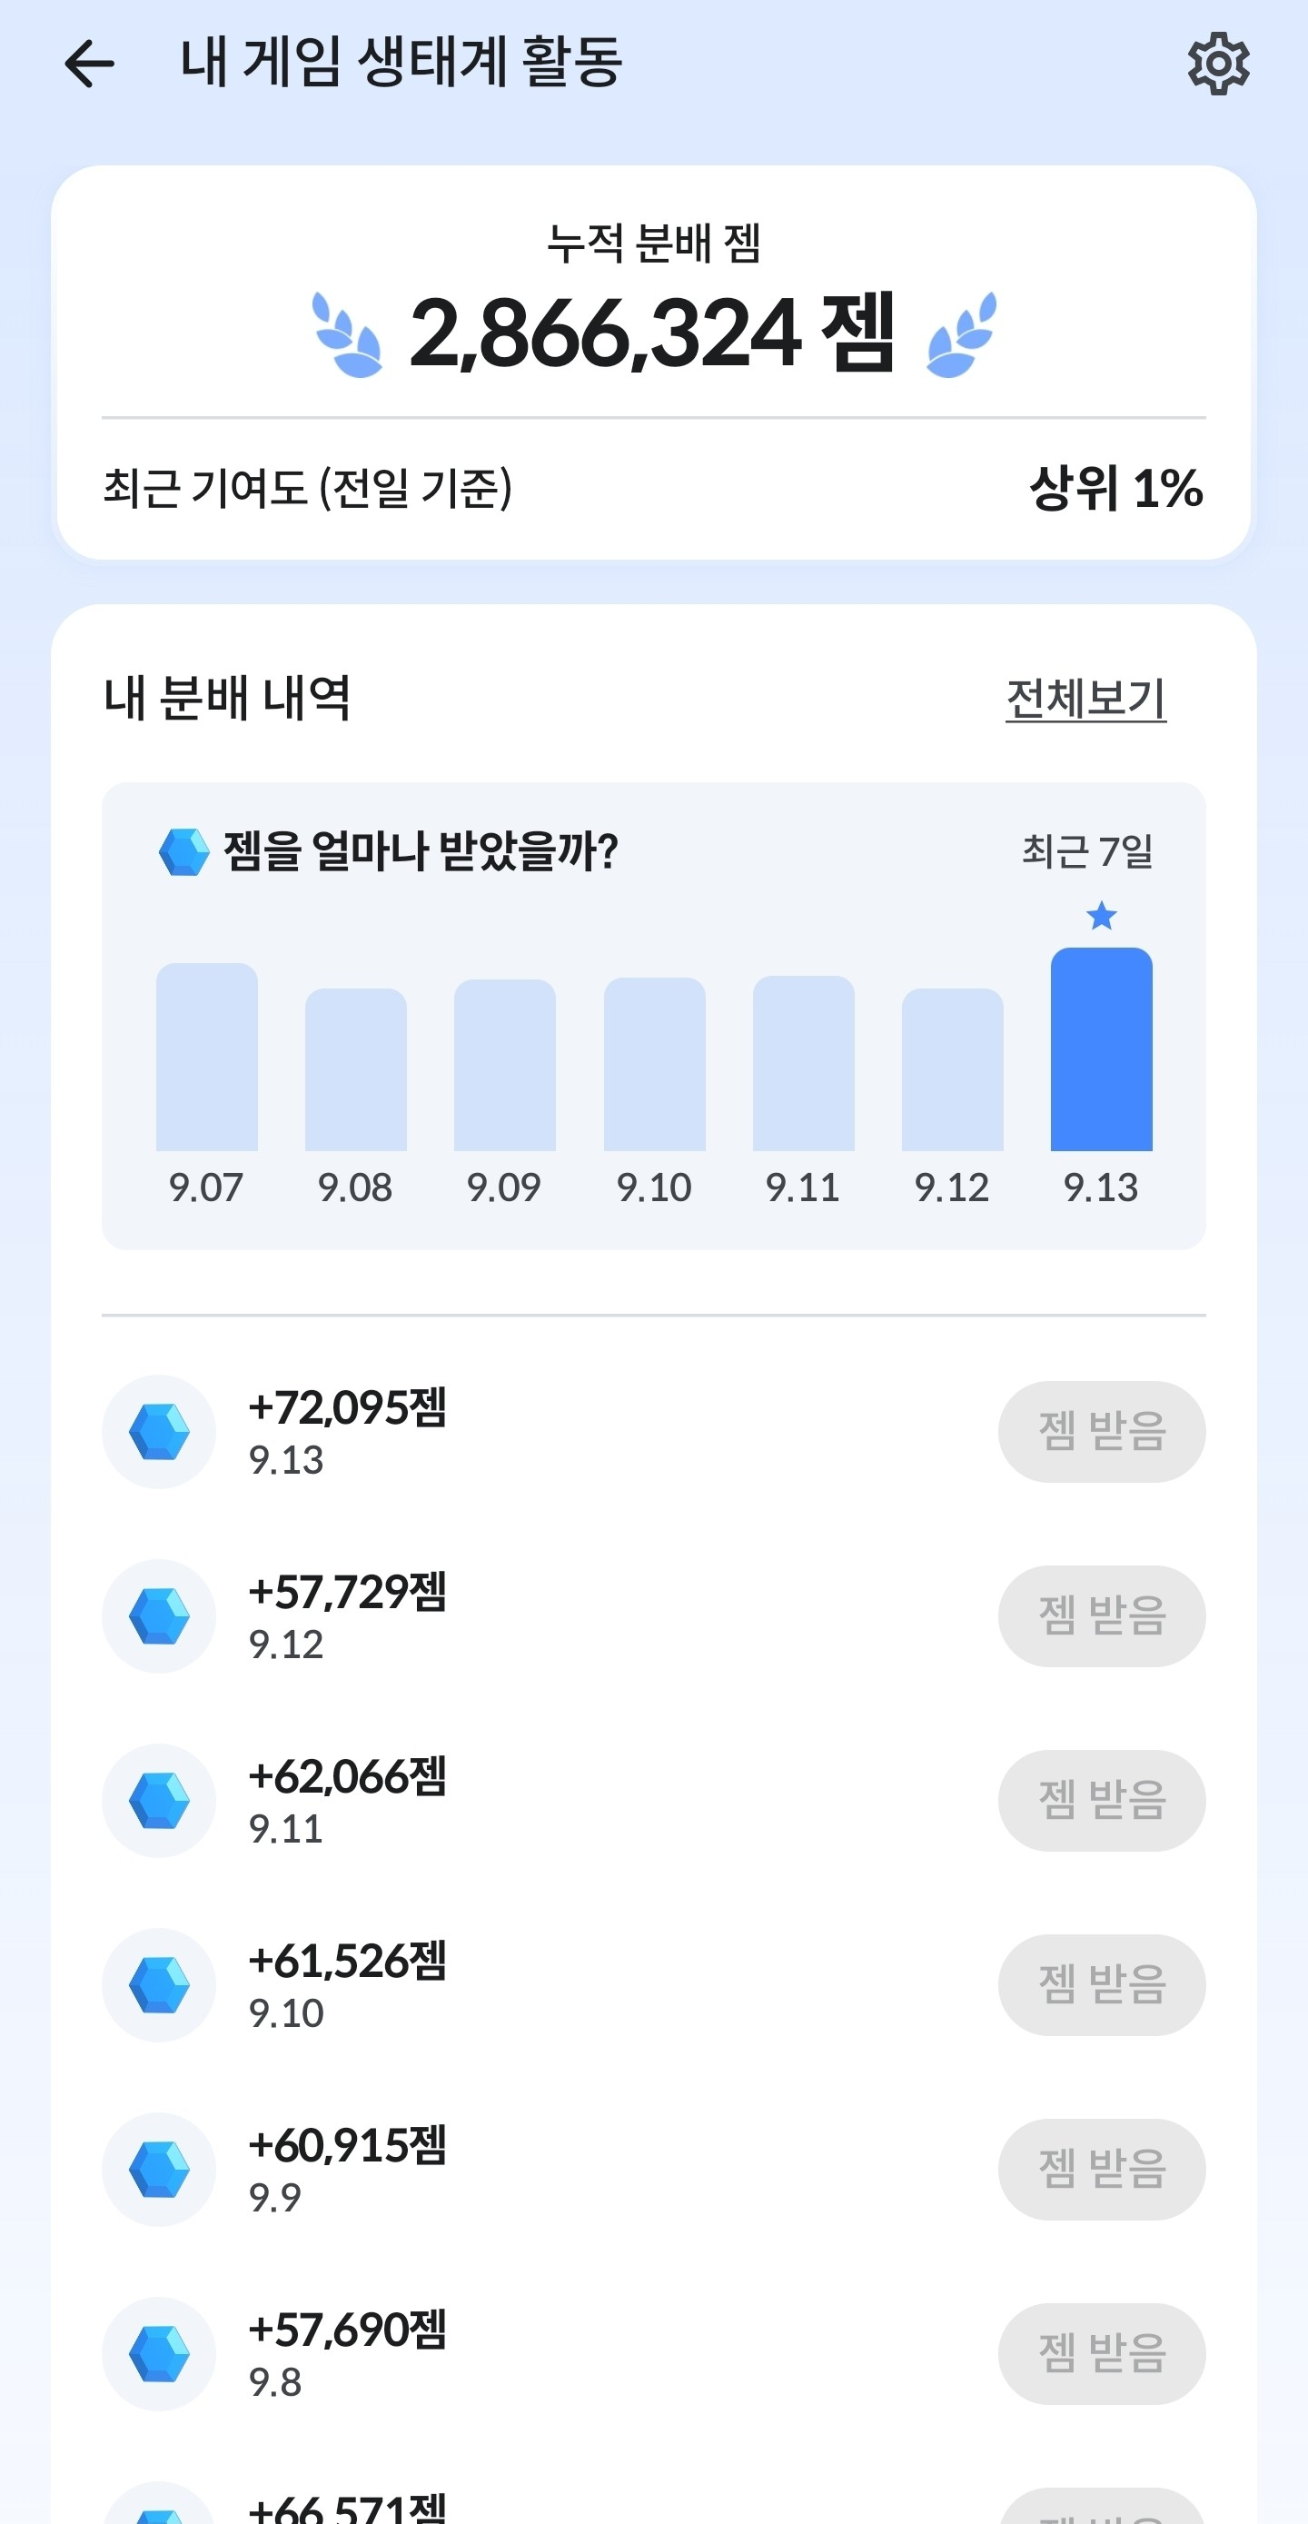The height and width of the screenshot is (2524, 1308).
Task: Tap the gem icon beside chart title
Action: pos(184,852)
